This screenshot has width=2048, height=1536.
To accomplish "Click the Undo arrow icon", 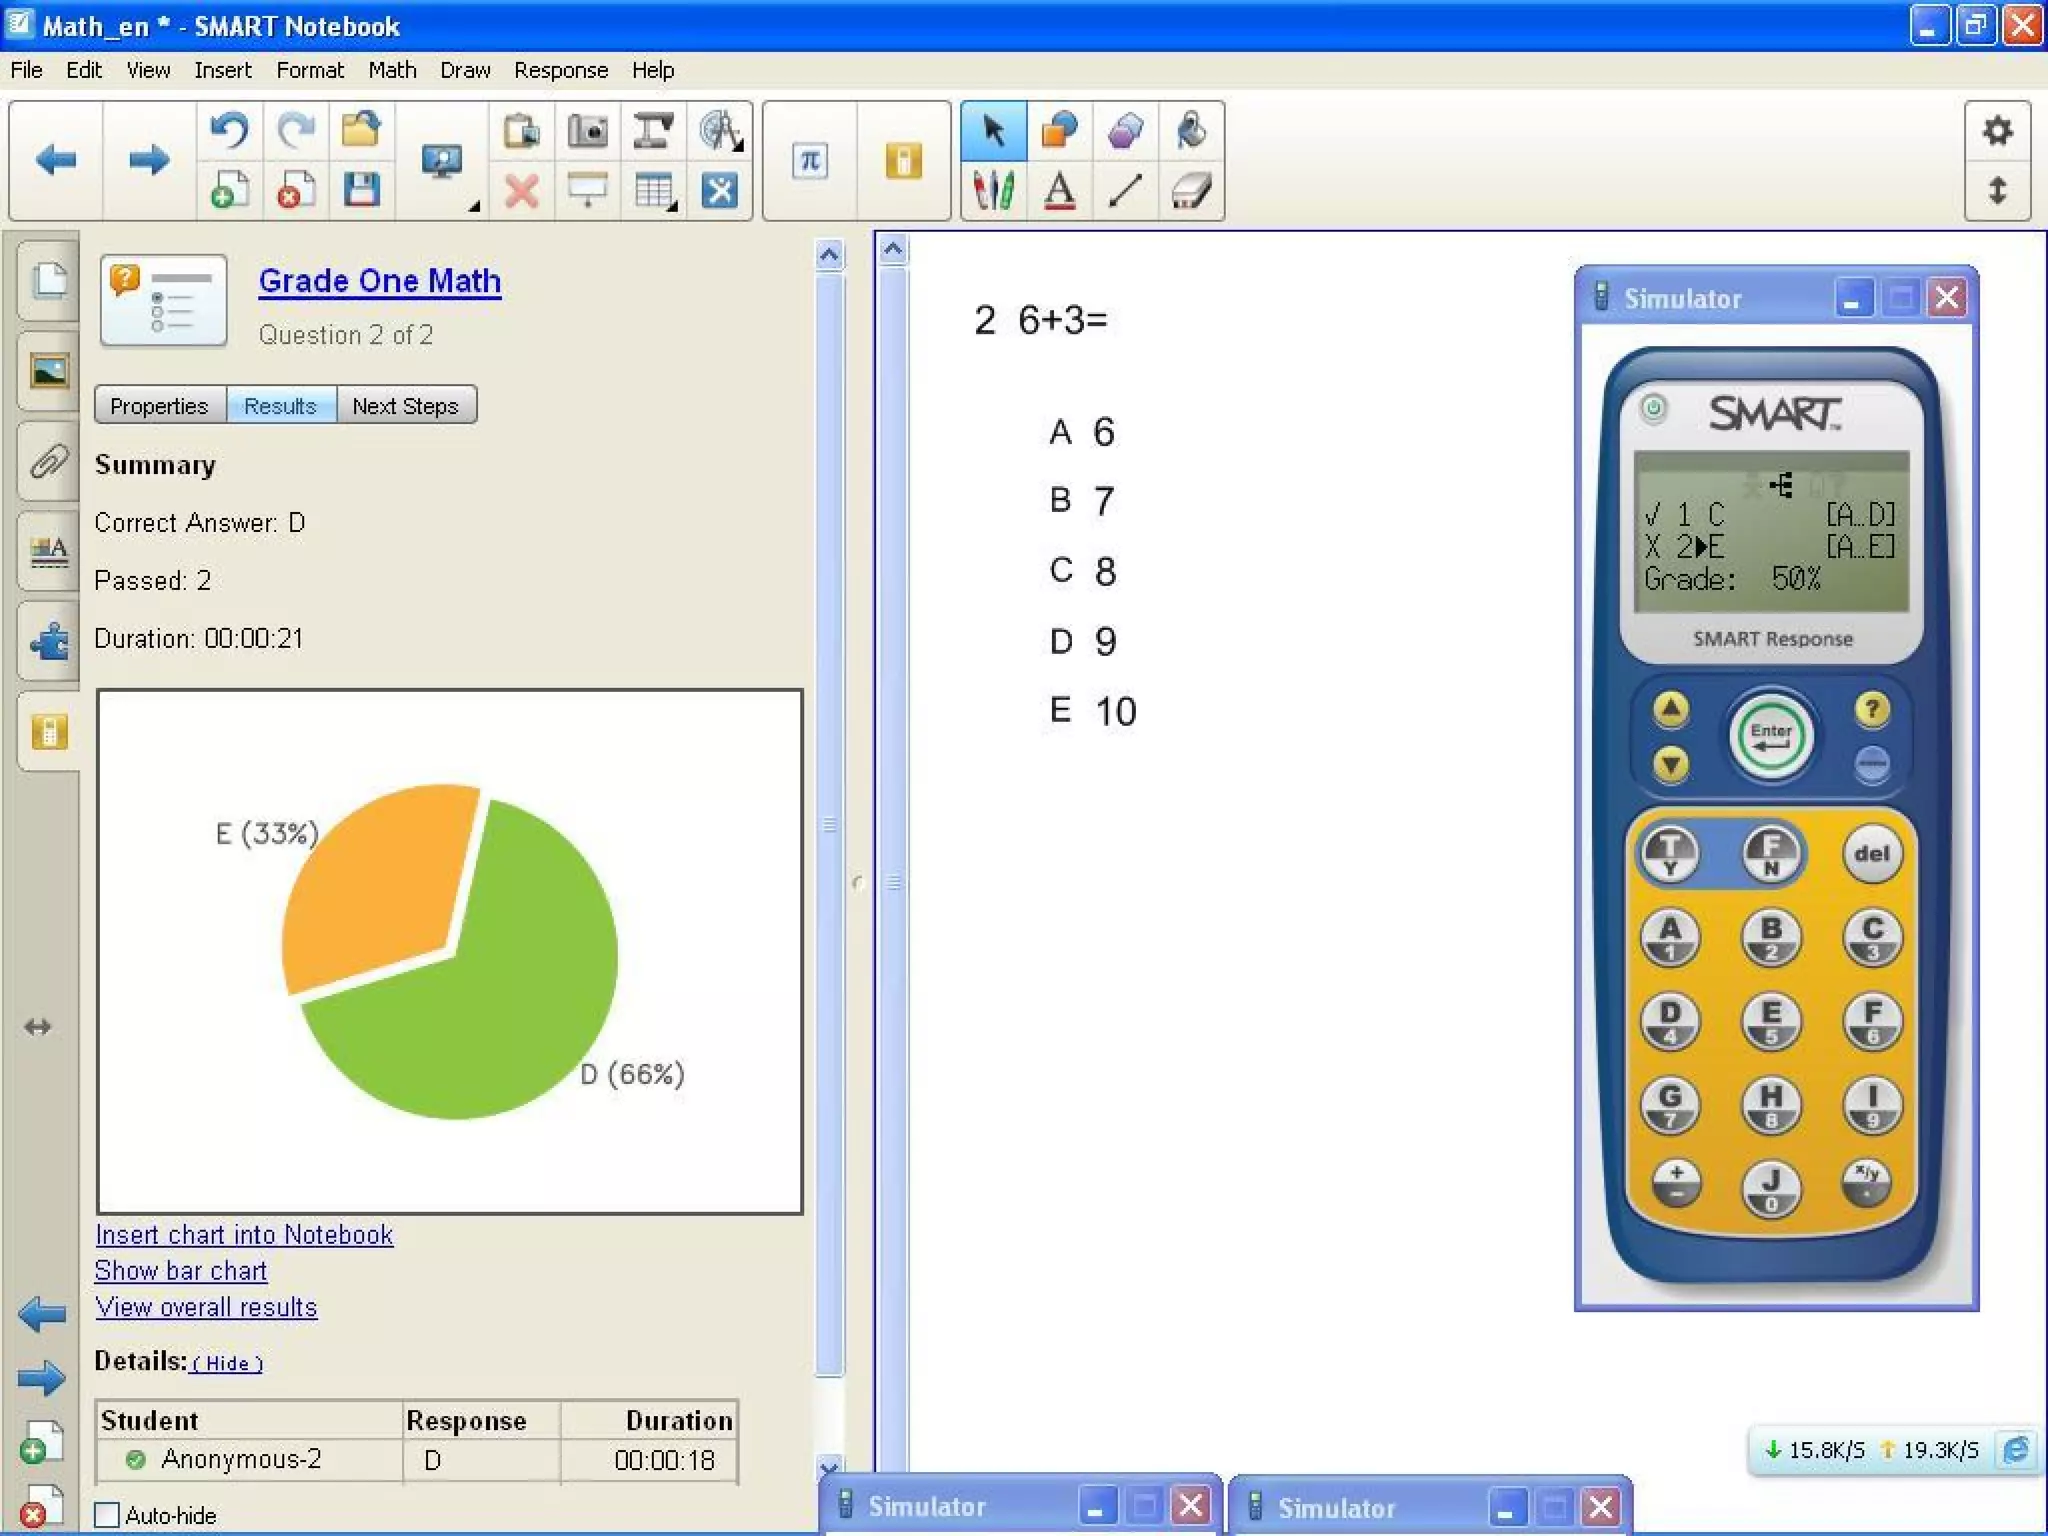I will [229, 131].
